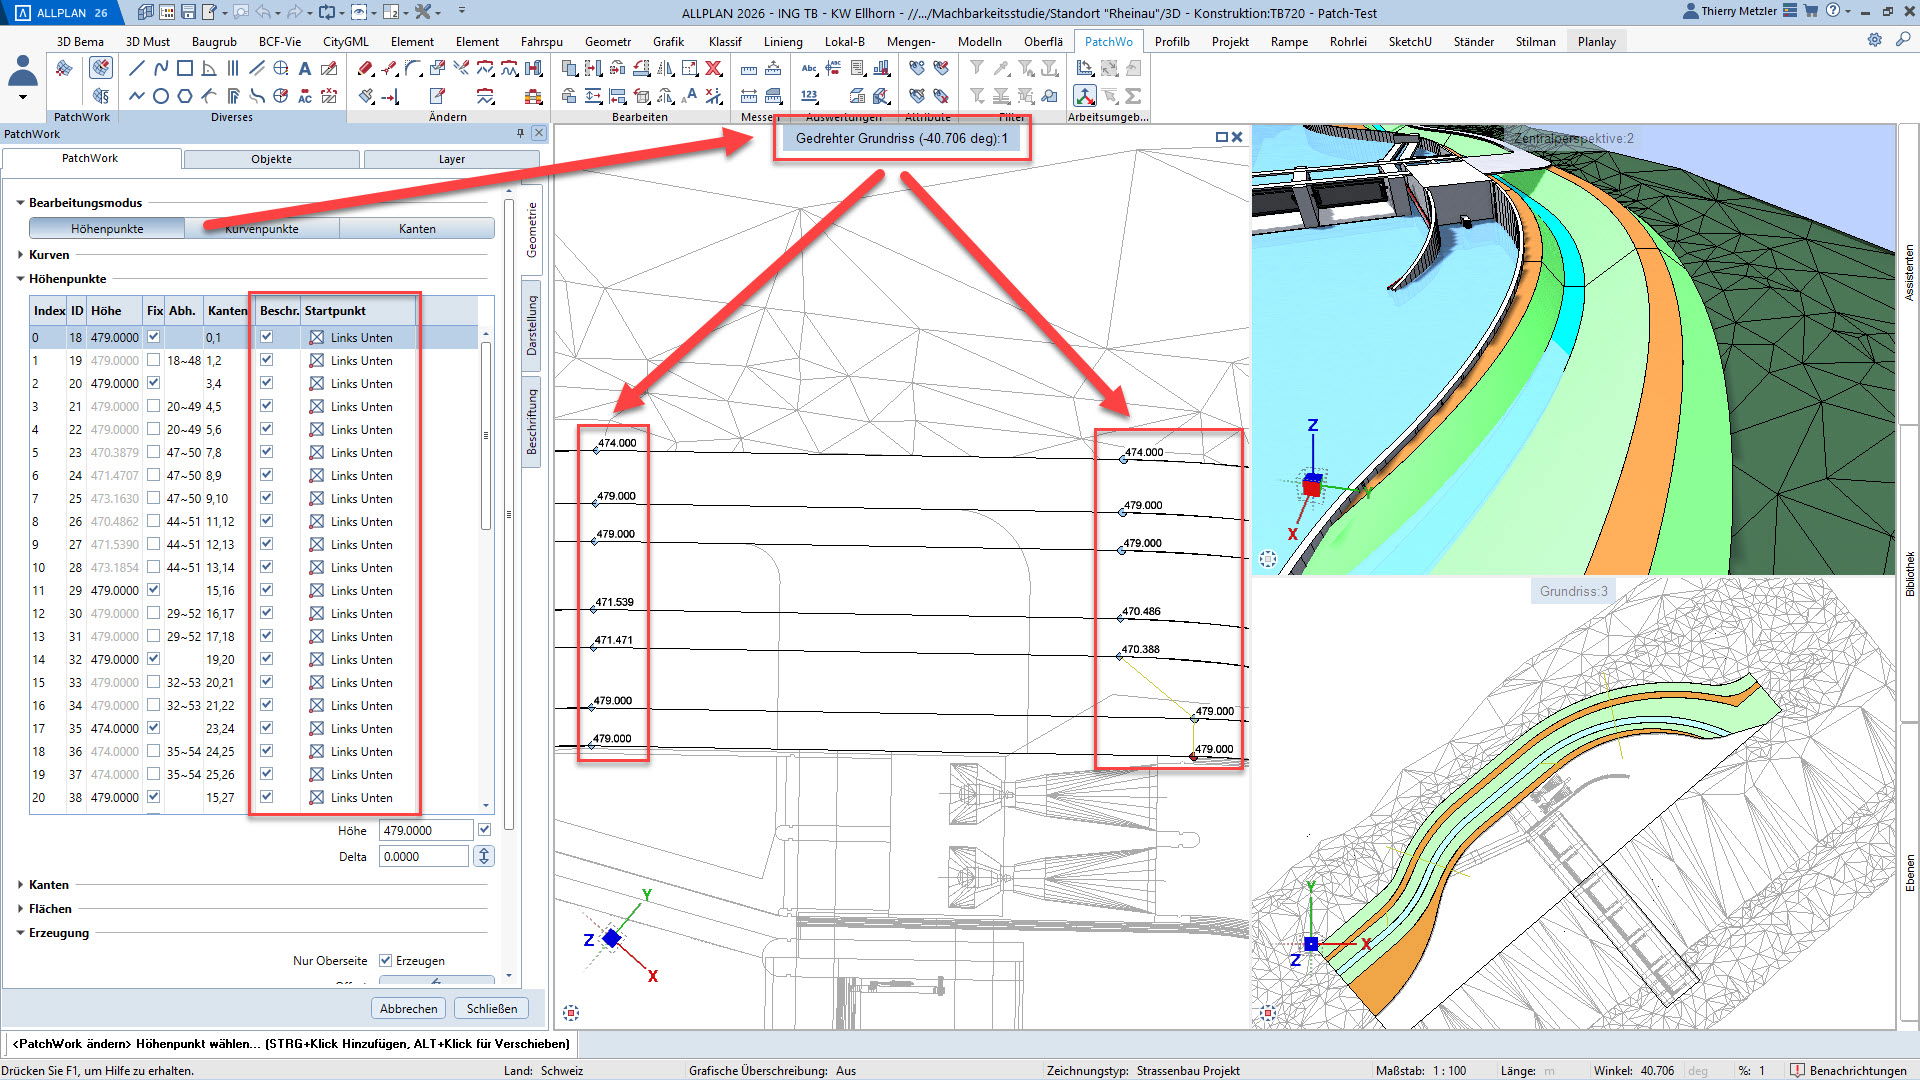
Task: Click the user-defined coordinate system icon
Action: (1085, 97)
